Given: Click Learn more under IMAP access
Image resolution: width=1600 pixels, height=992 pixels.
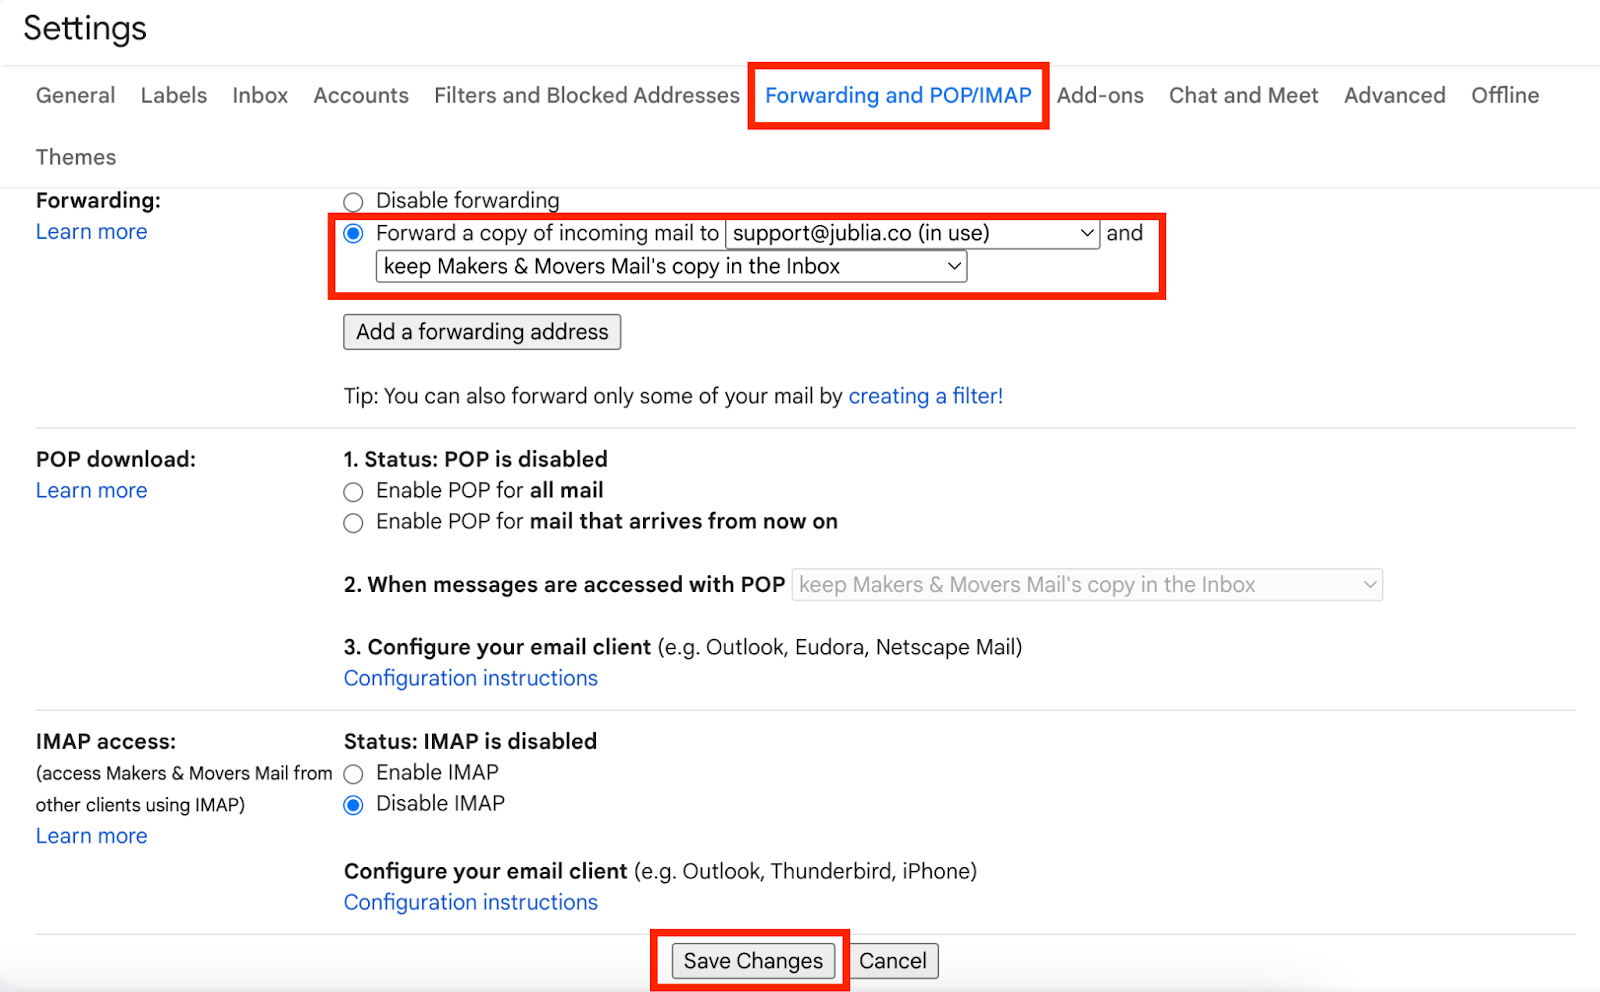Looking at the screenshot, I should point(91,836).
